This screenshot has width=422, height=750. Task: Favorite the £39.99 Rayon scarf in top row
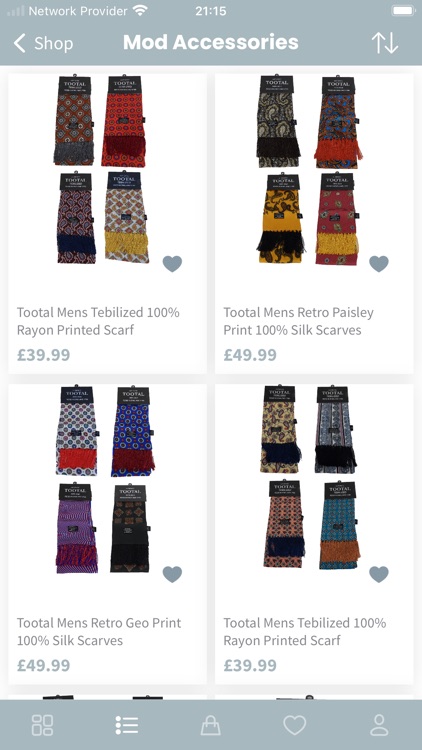tap(172, 264)
